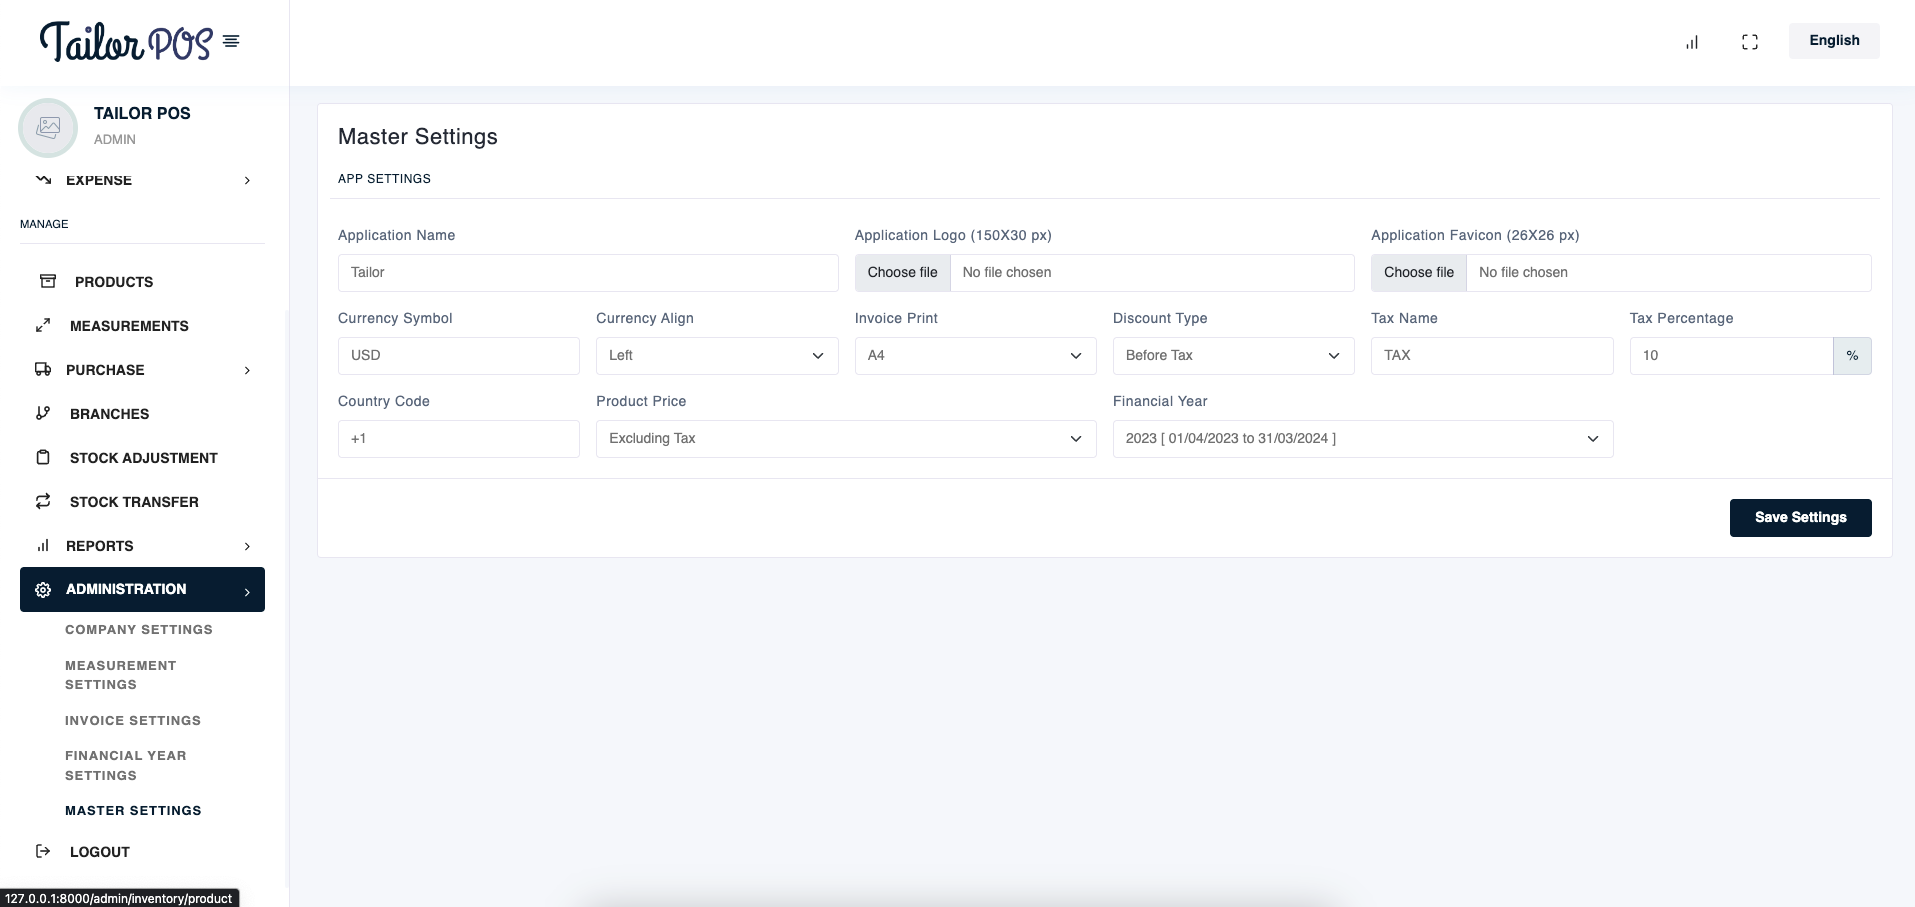Open the Invoice Print dropdown
Screen dimensions: 1915x907
[x=974, y=356]
